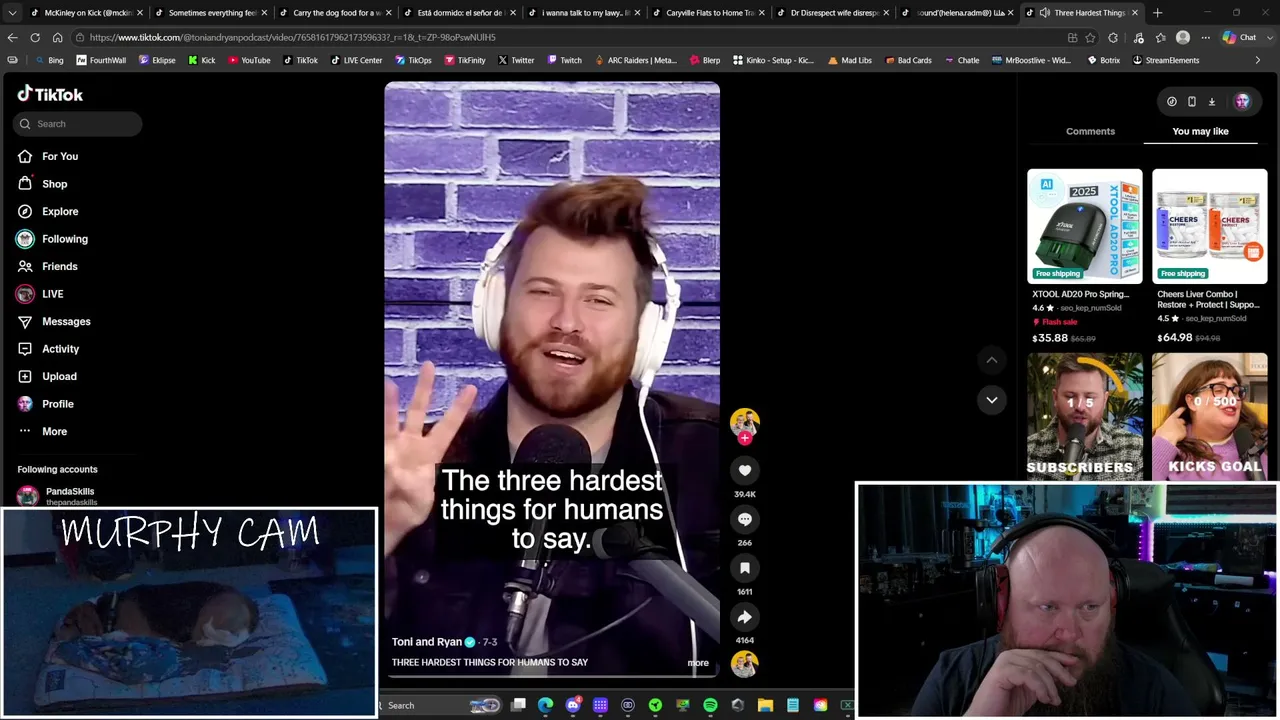Go to the next video
This screenshot has width=1280, height=720.
[x=992, y=400]
